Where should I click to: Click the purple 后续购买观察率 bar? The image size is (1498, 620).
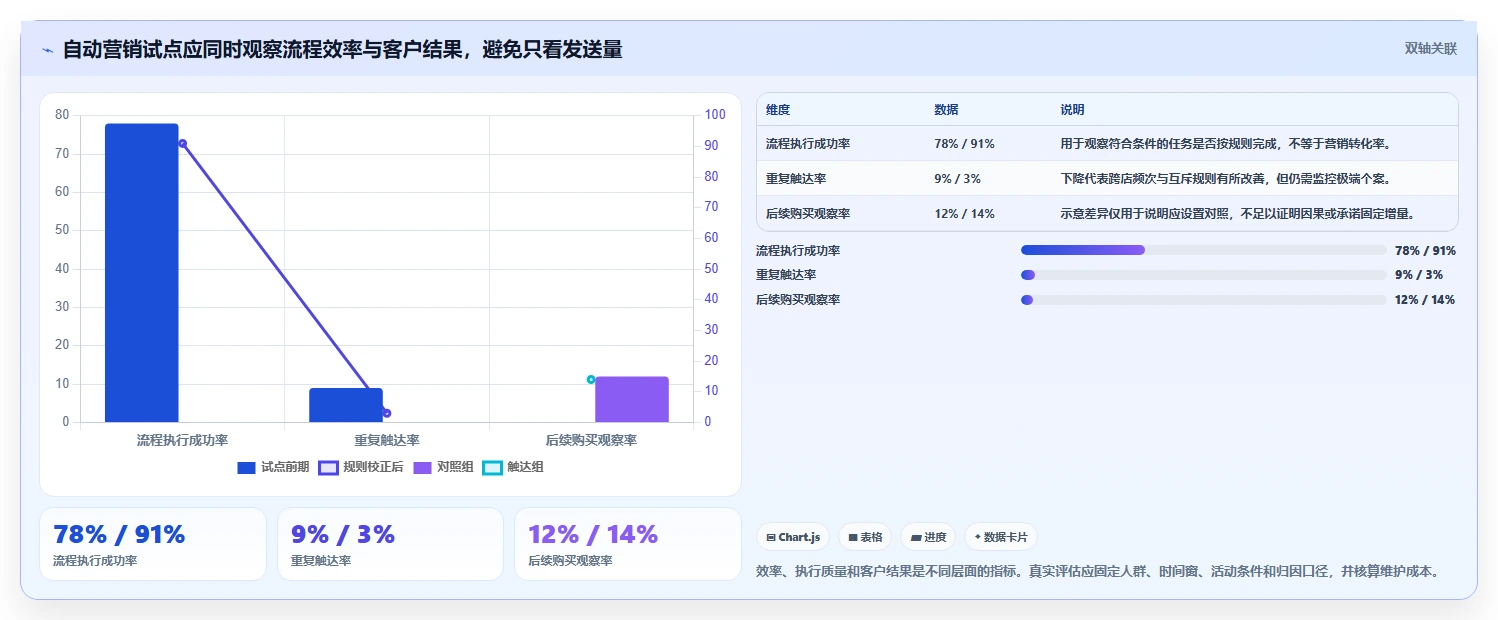(632, 399)
